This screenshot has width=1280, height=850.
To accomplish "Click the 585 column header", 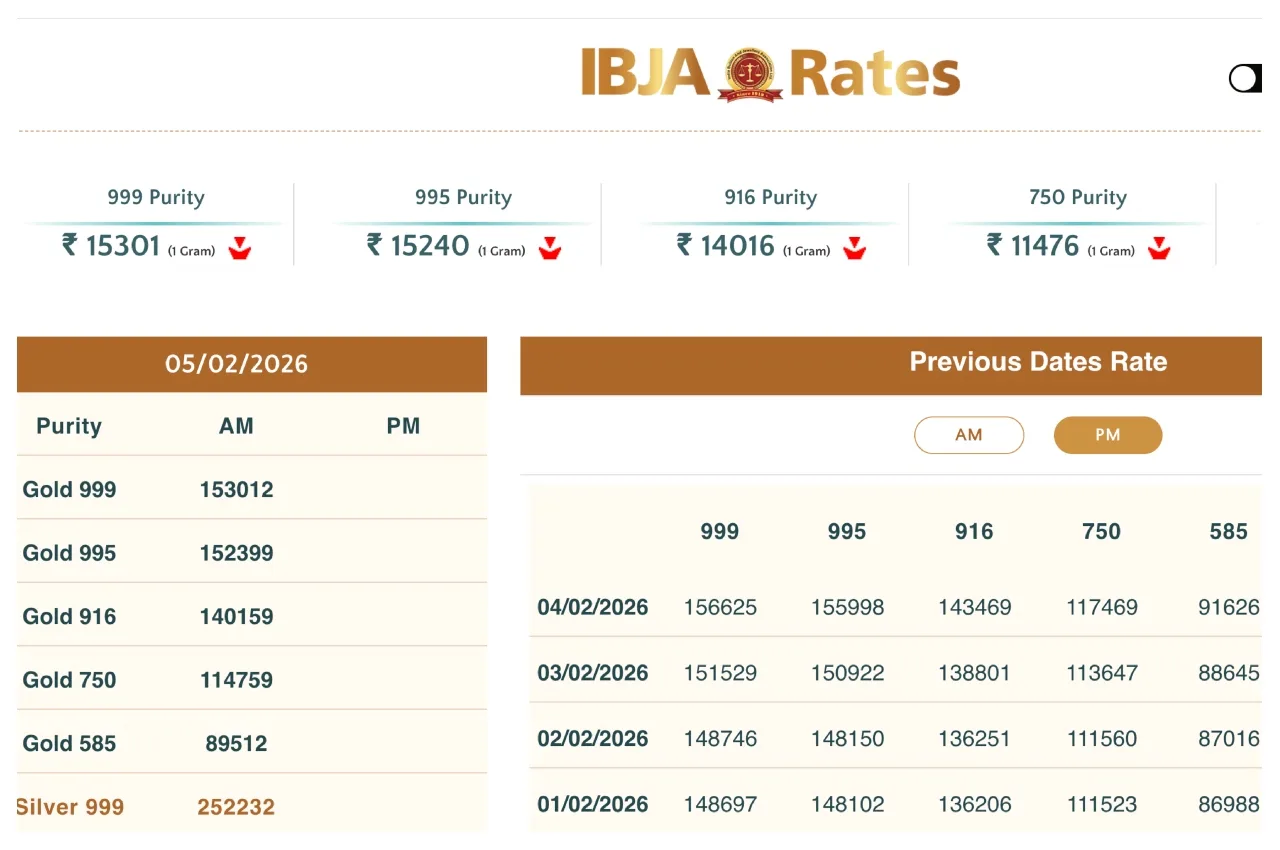I will (1228, 532).
